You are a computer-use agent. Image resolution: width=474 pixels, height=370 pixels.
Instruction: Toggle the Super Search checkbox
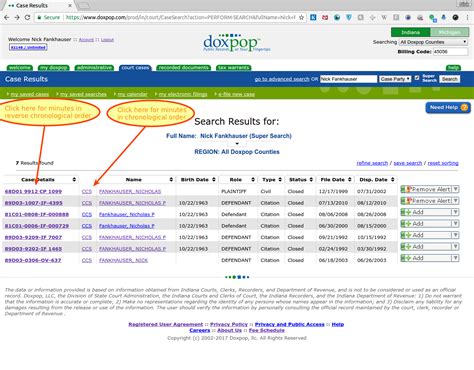(417, 78)
